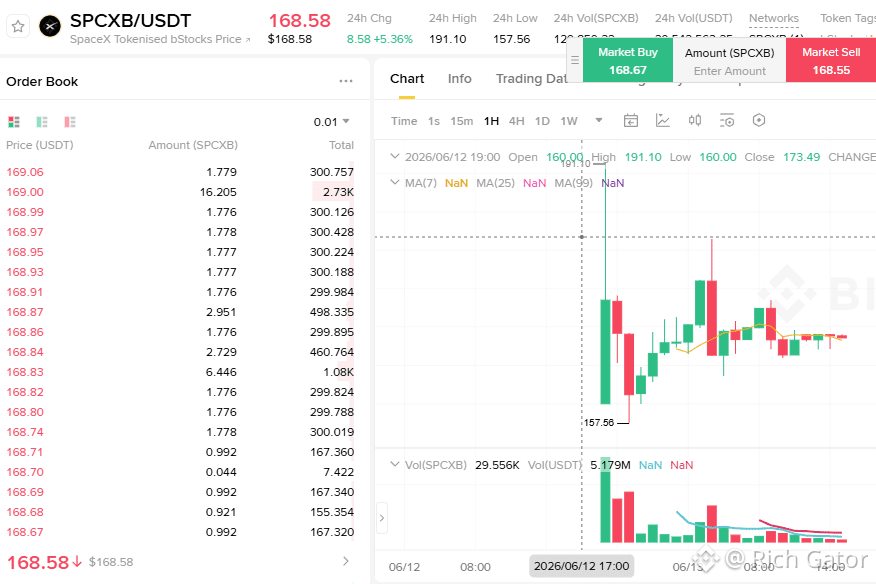The width and height of the screenshot is (876, 584).
Task: Select ask price 168.86 in order book
Action: [25, 332]
